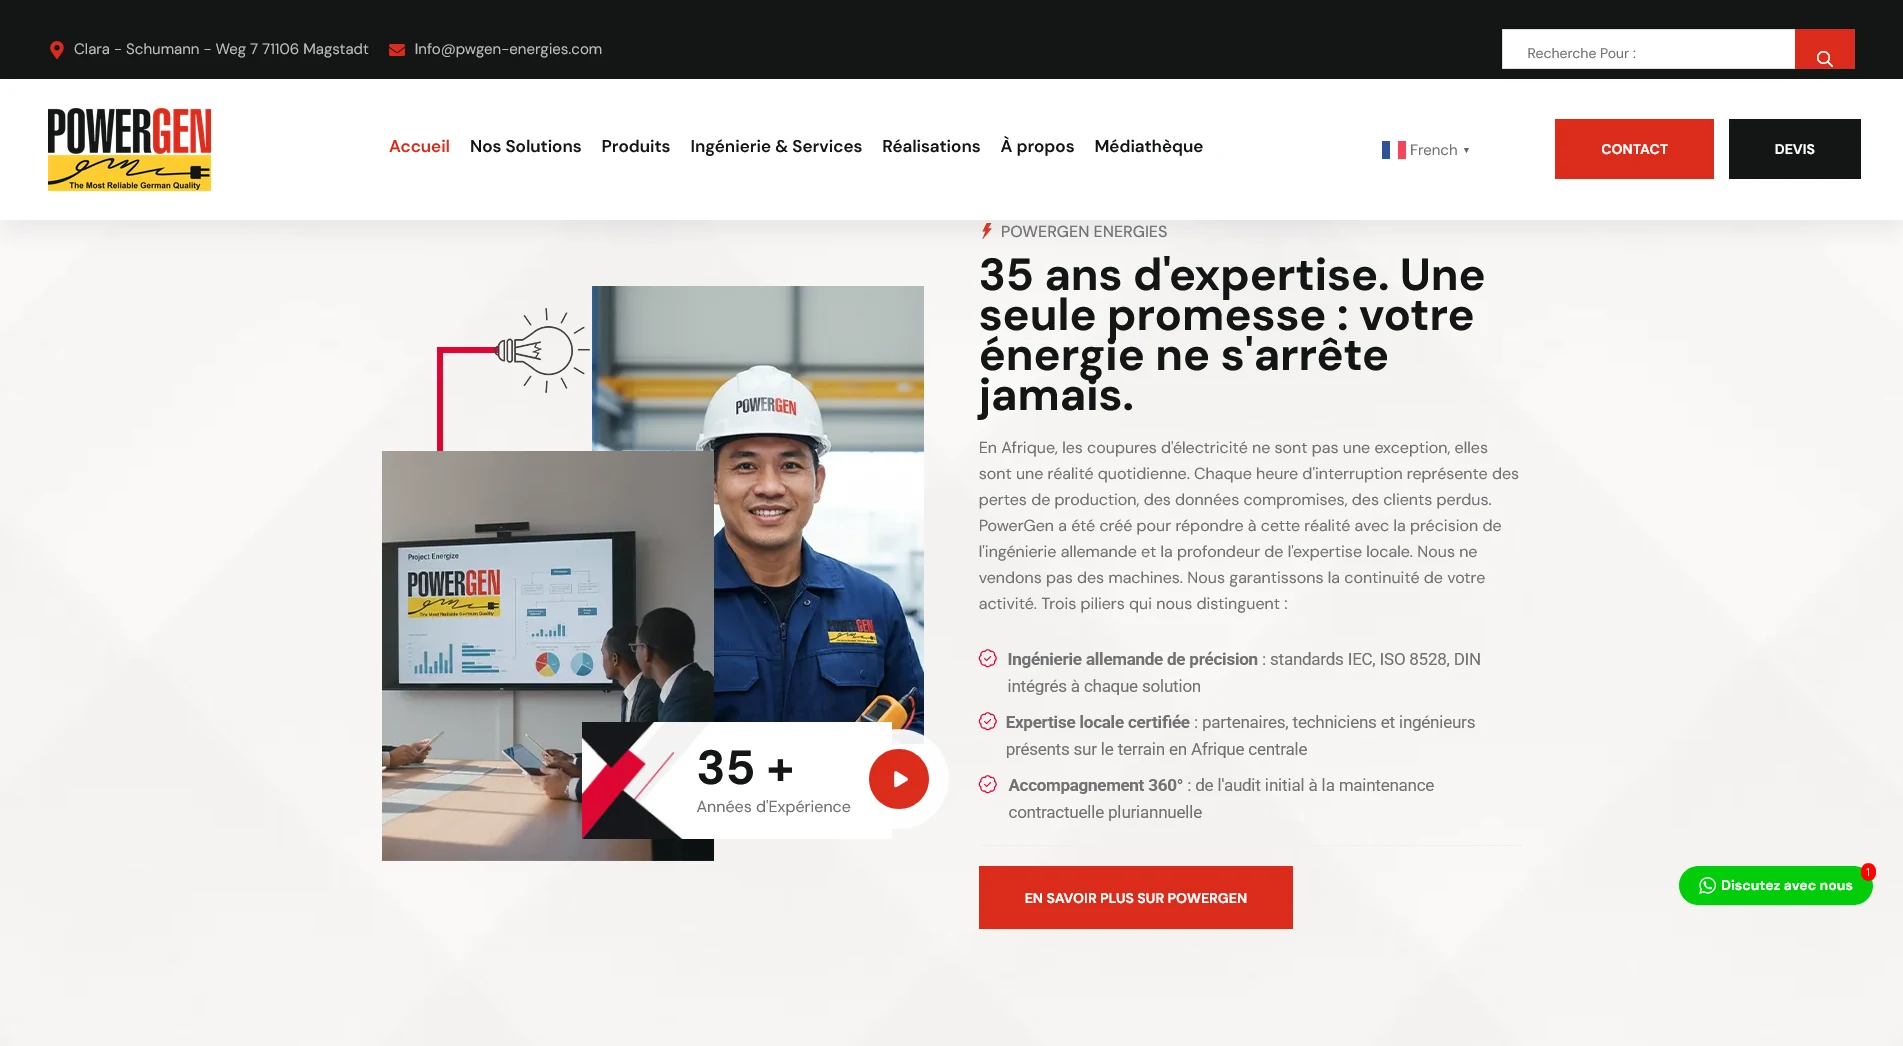Click the Clara-Schumann-Weg address text
This screenshot has height=1046, width=1903.
click(221, 49)
